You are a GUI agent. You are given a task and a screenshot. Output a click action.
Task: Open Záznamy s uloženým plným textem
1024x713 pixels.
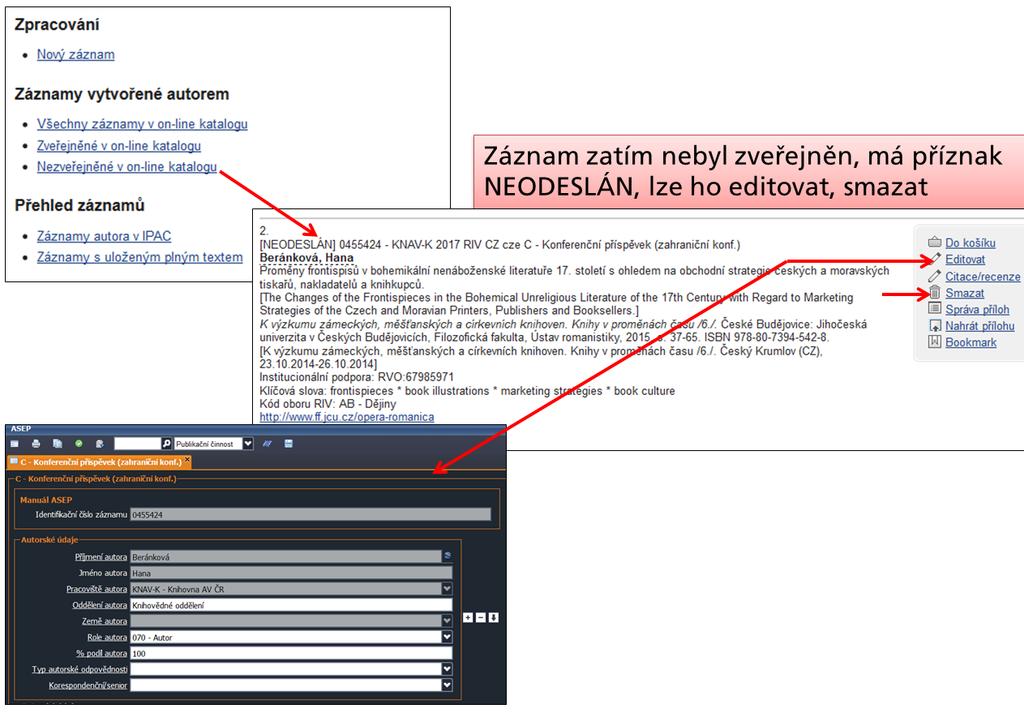140,257
